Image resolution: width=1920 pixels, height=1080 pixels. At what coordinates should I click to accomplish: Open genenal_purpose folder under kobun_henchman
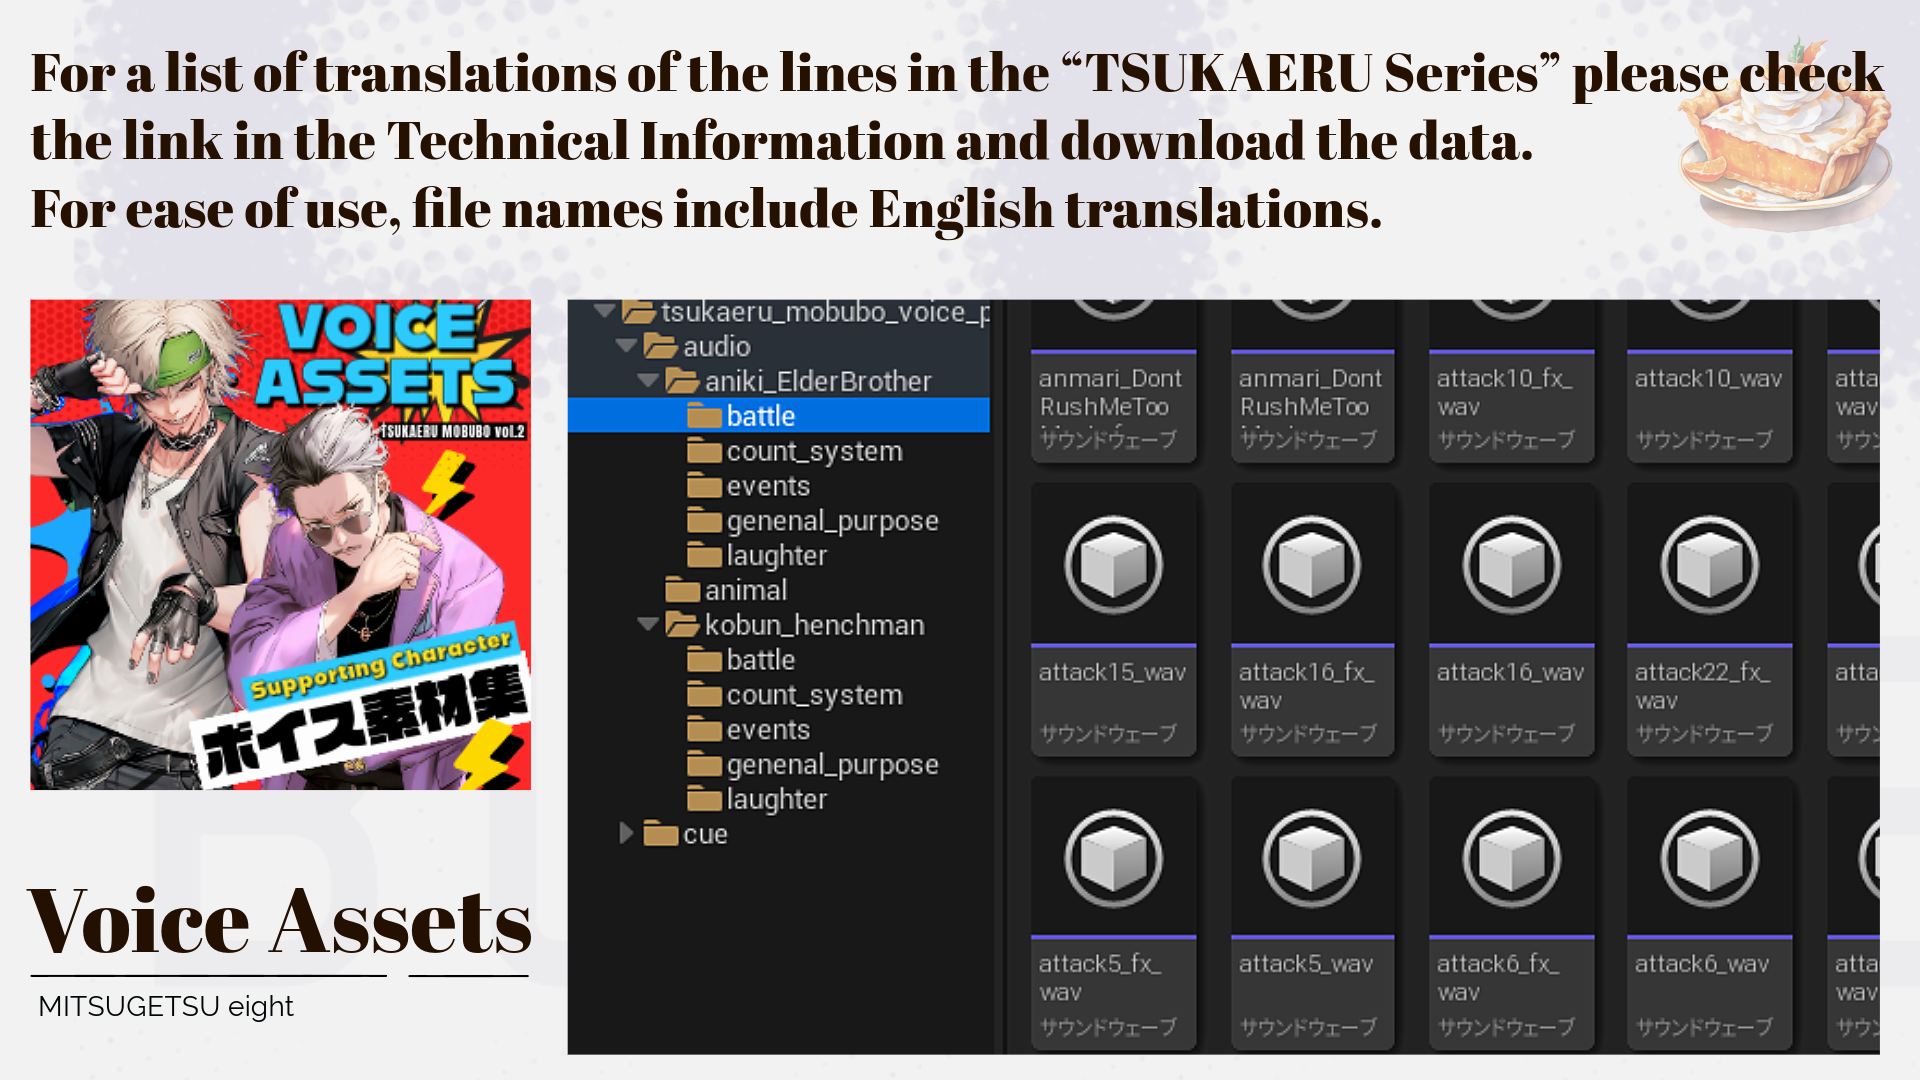tap(813, 765)
